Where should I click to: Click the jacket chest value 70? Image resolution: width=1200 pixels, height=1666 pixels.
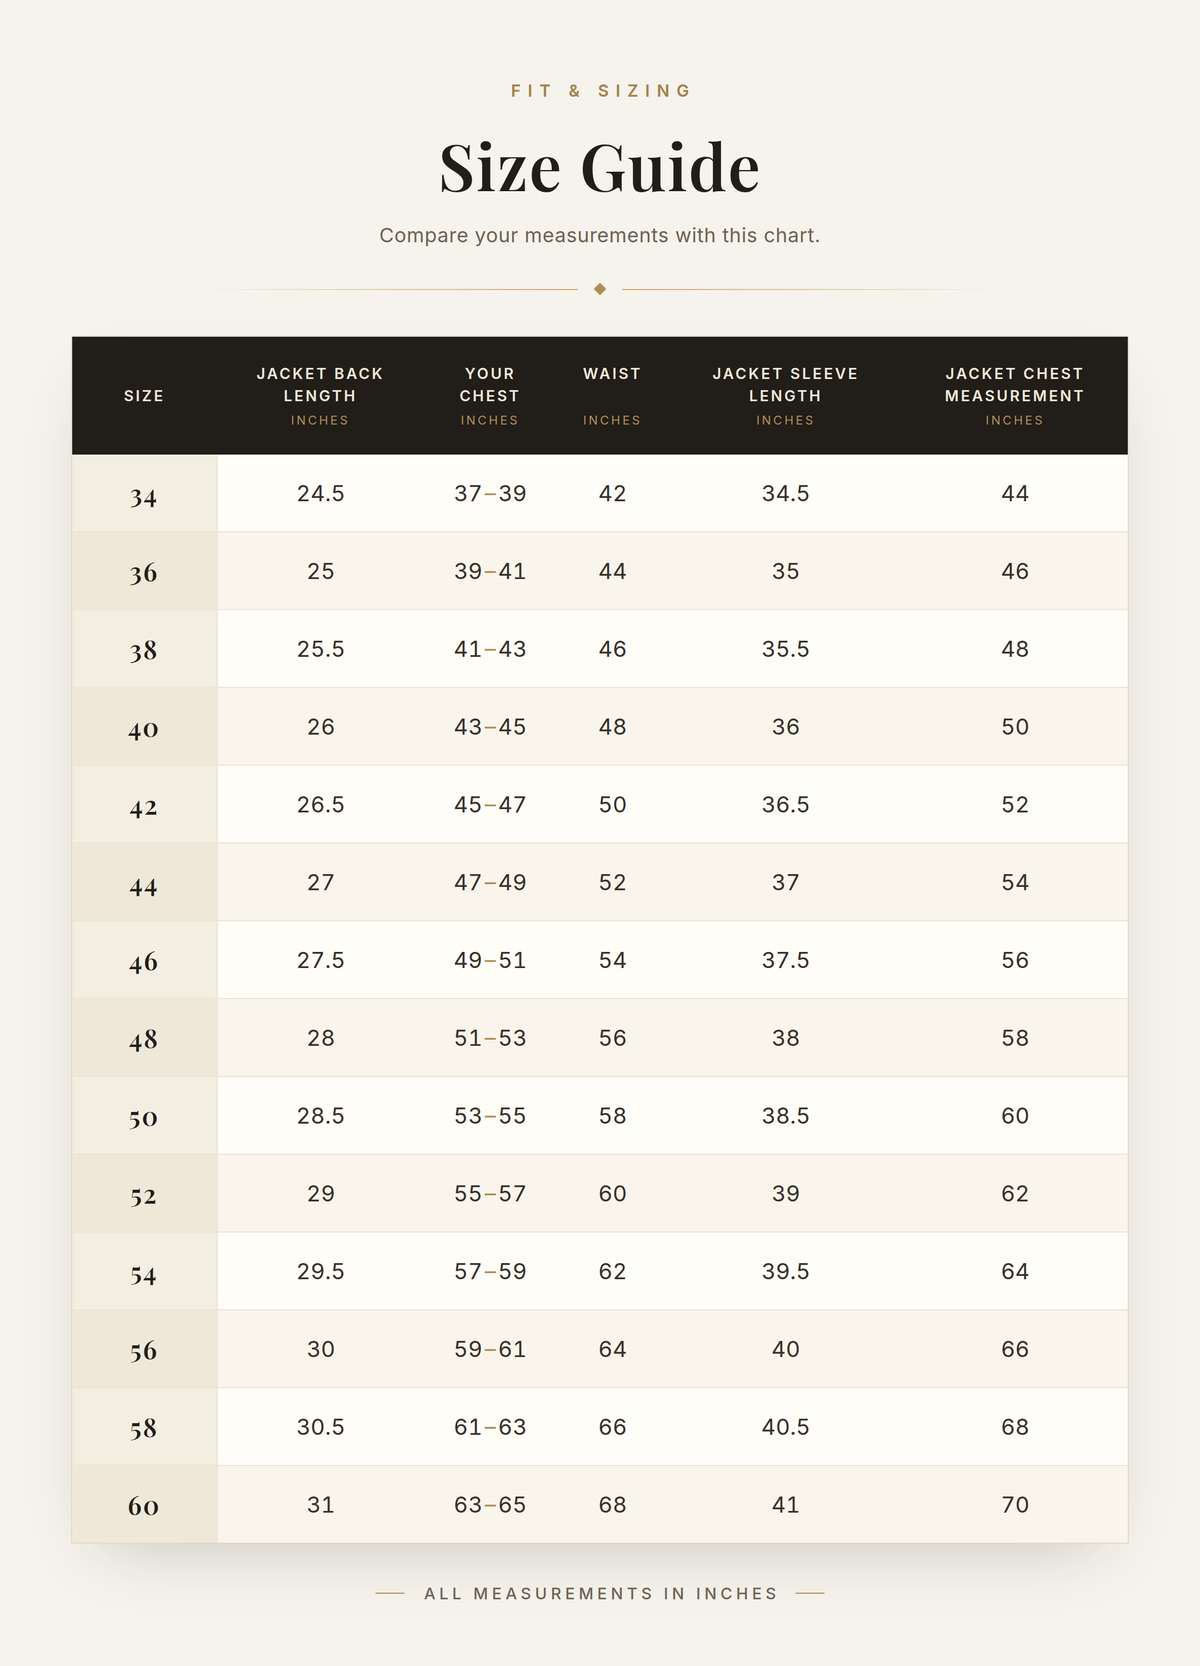(x=1015, y=1505)
